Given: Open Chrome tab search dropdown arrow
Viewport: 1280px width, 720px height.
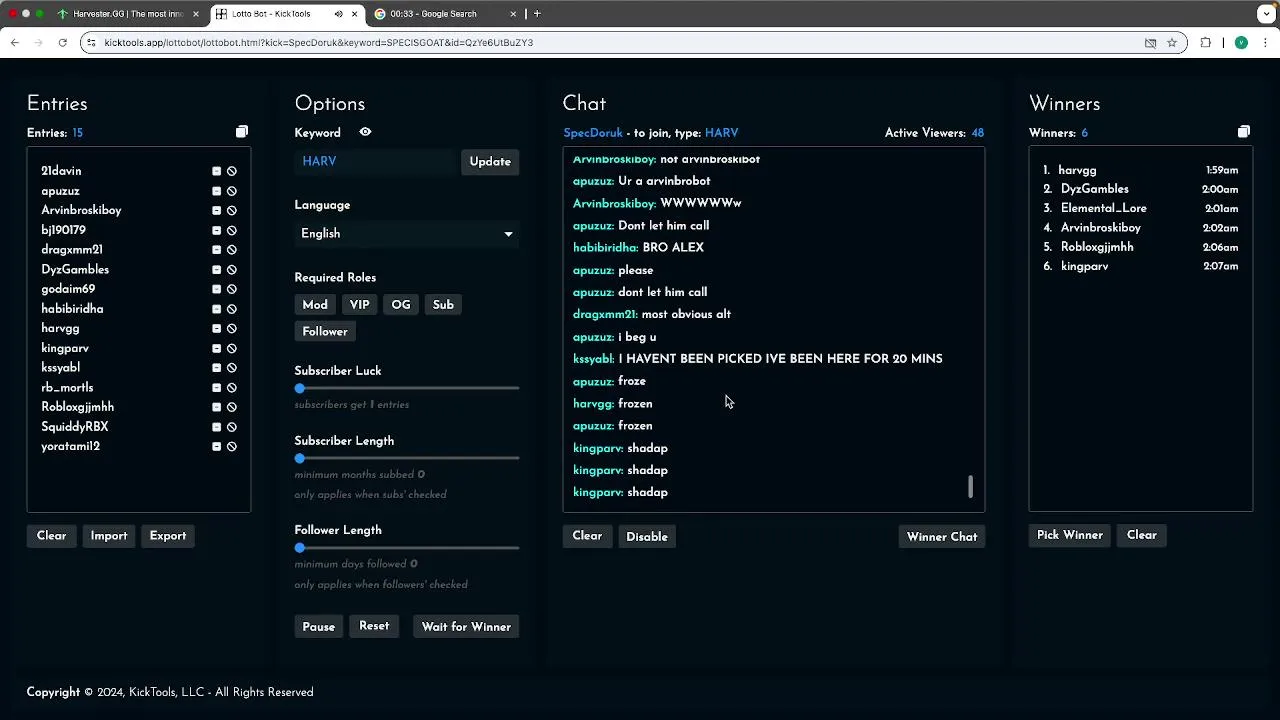Looking at the screenshot, I should (1266, 14).
